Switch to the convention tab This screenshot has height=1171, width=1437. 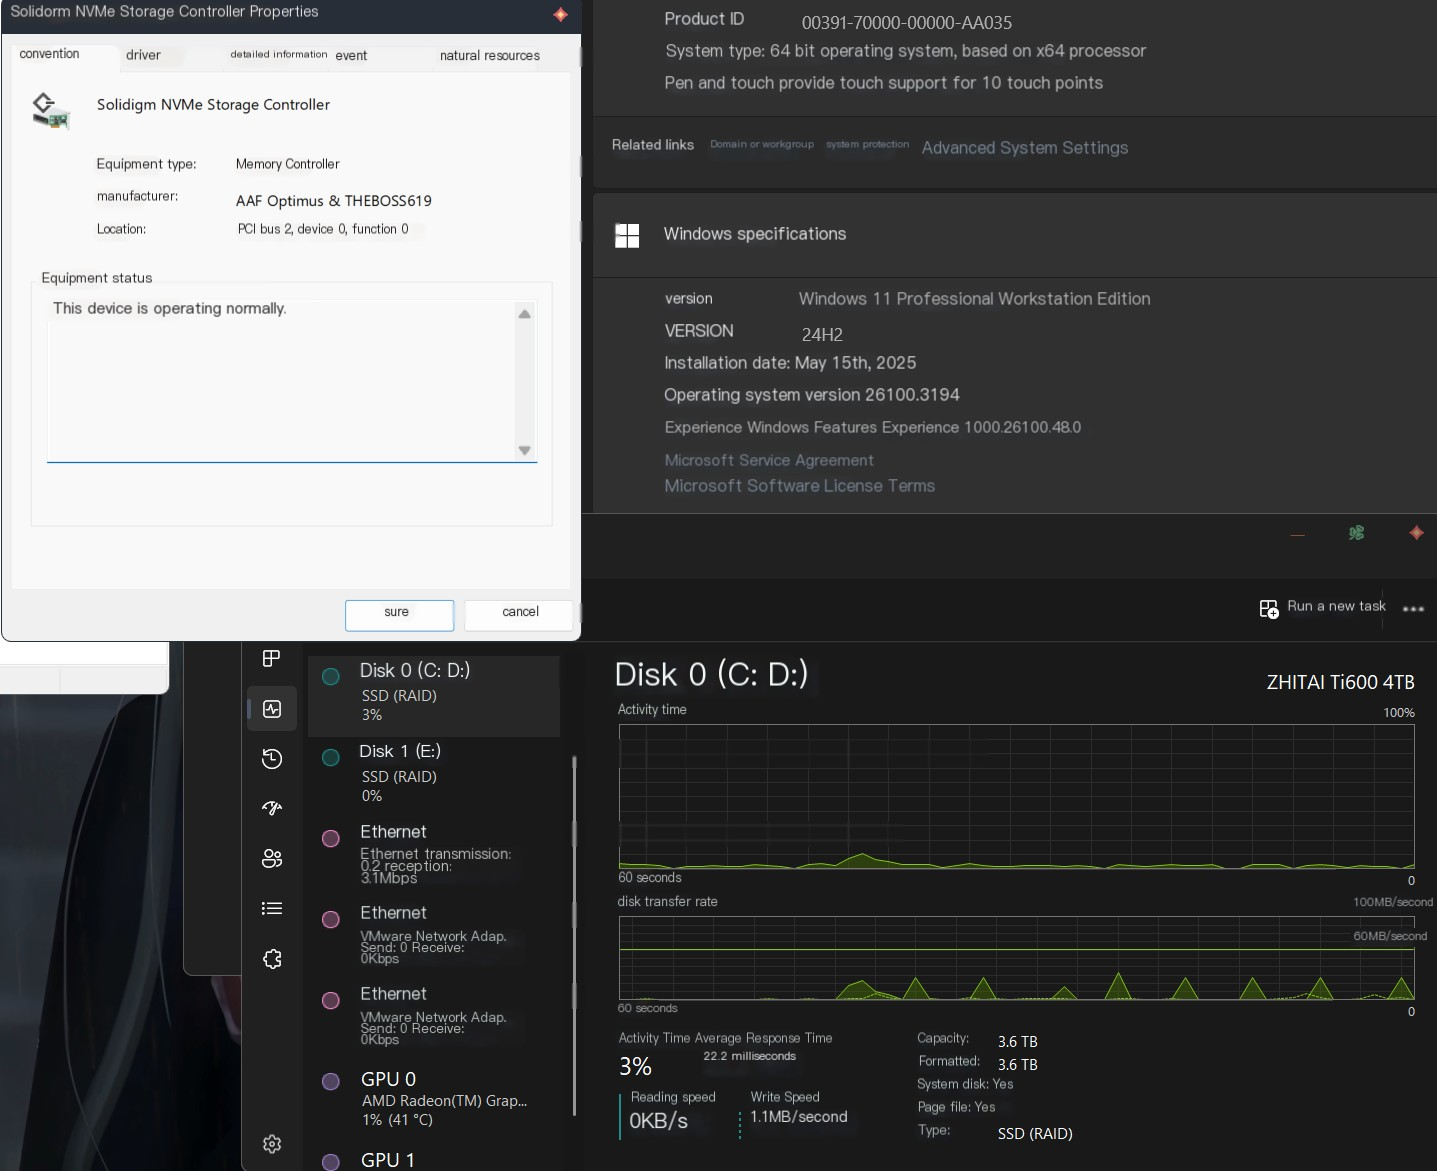pyautogui.click(x=49, y=54)
